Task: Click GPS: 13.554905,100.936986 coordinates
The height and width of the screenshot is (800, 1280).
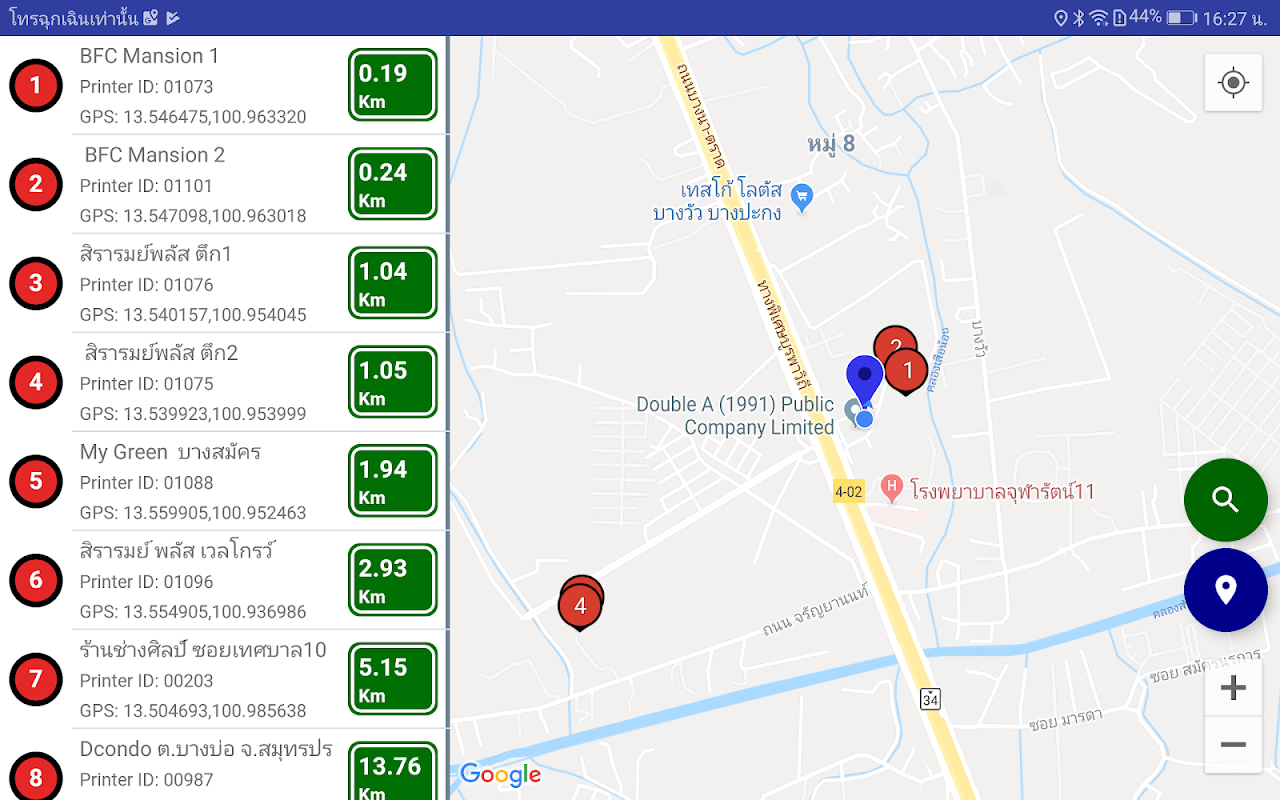Action: (x=193, y=612)
